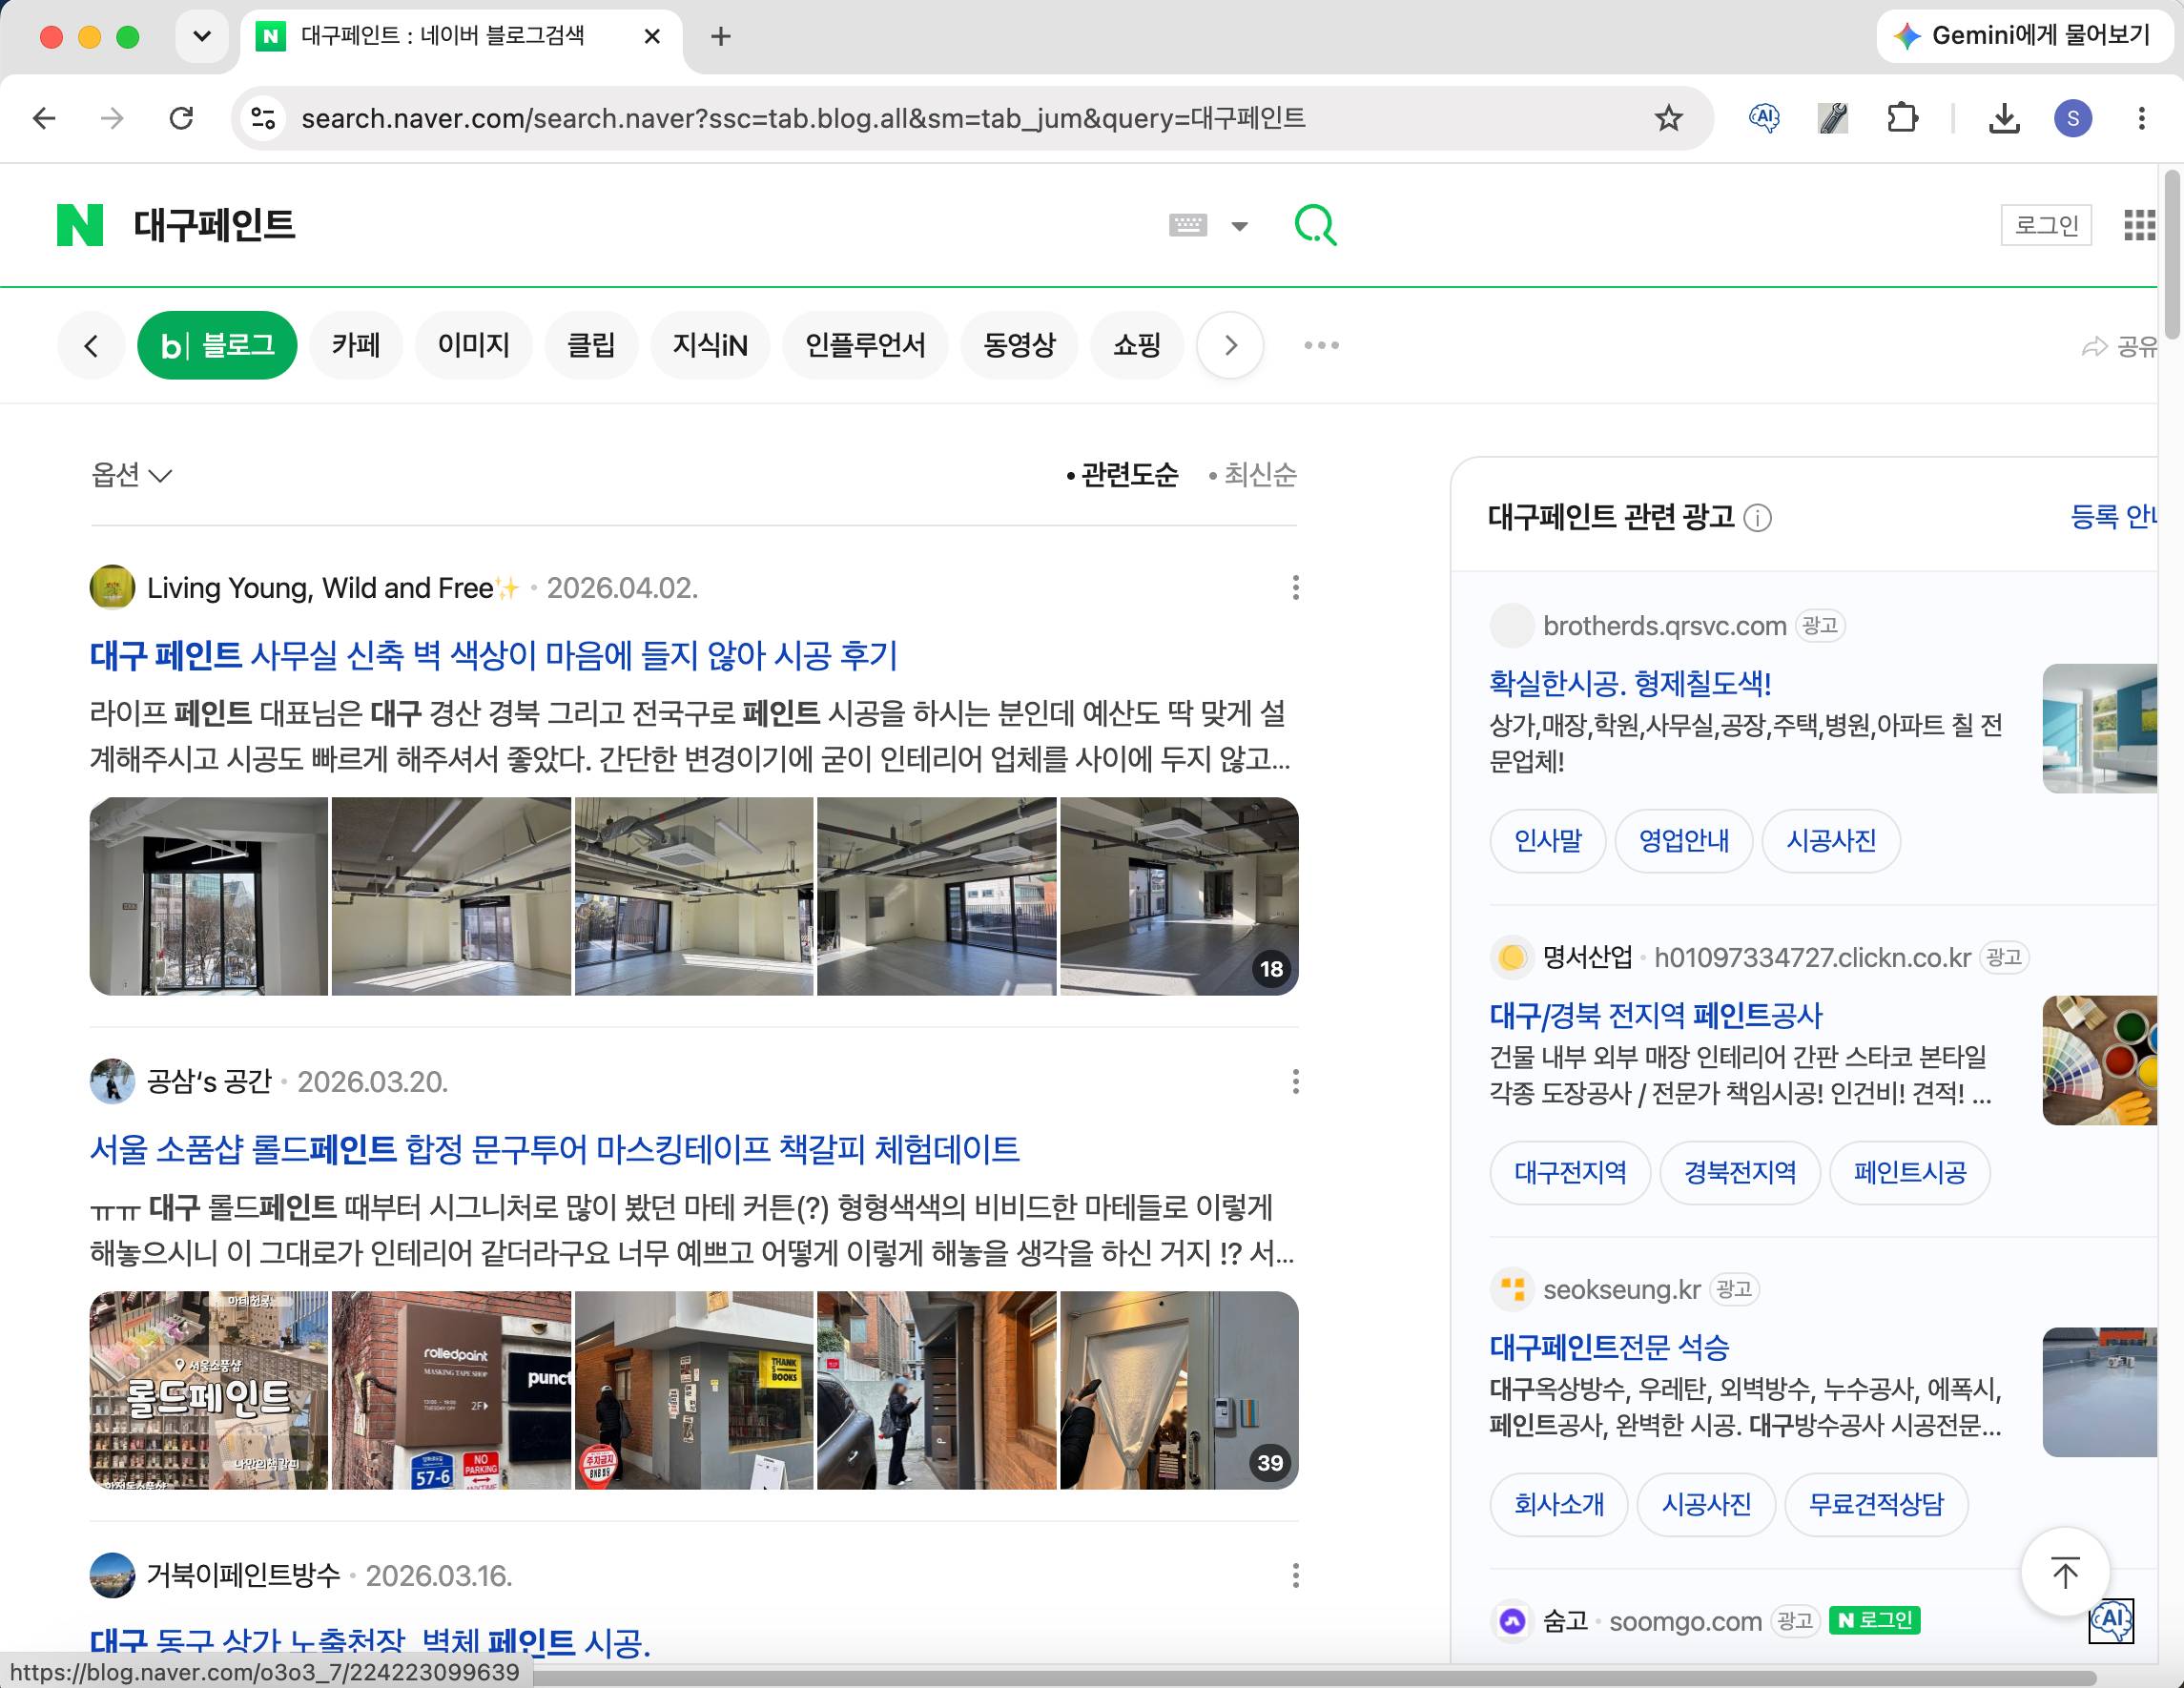Open the more options ellipsis beside tabs
Image resolution: width=2184 pixels, height=1688 pixels.
point(1321,346)
